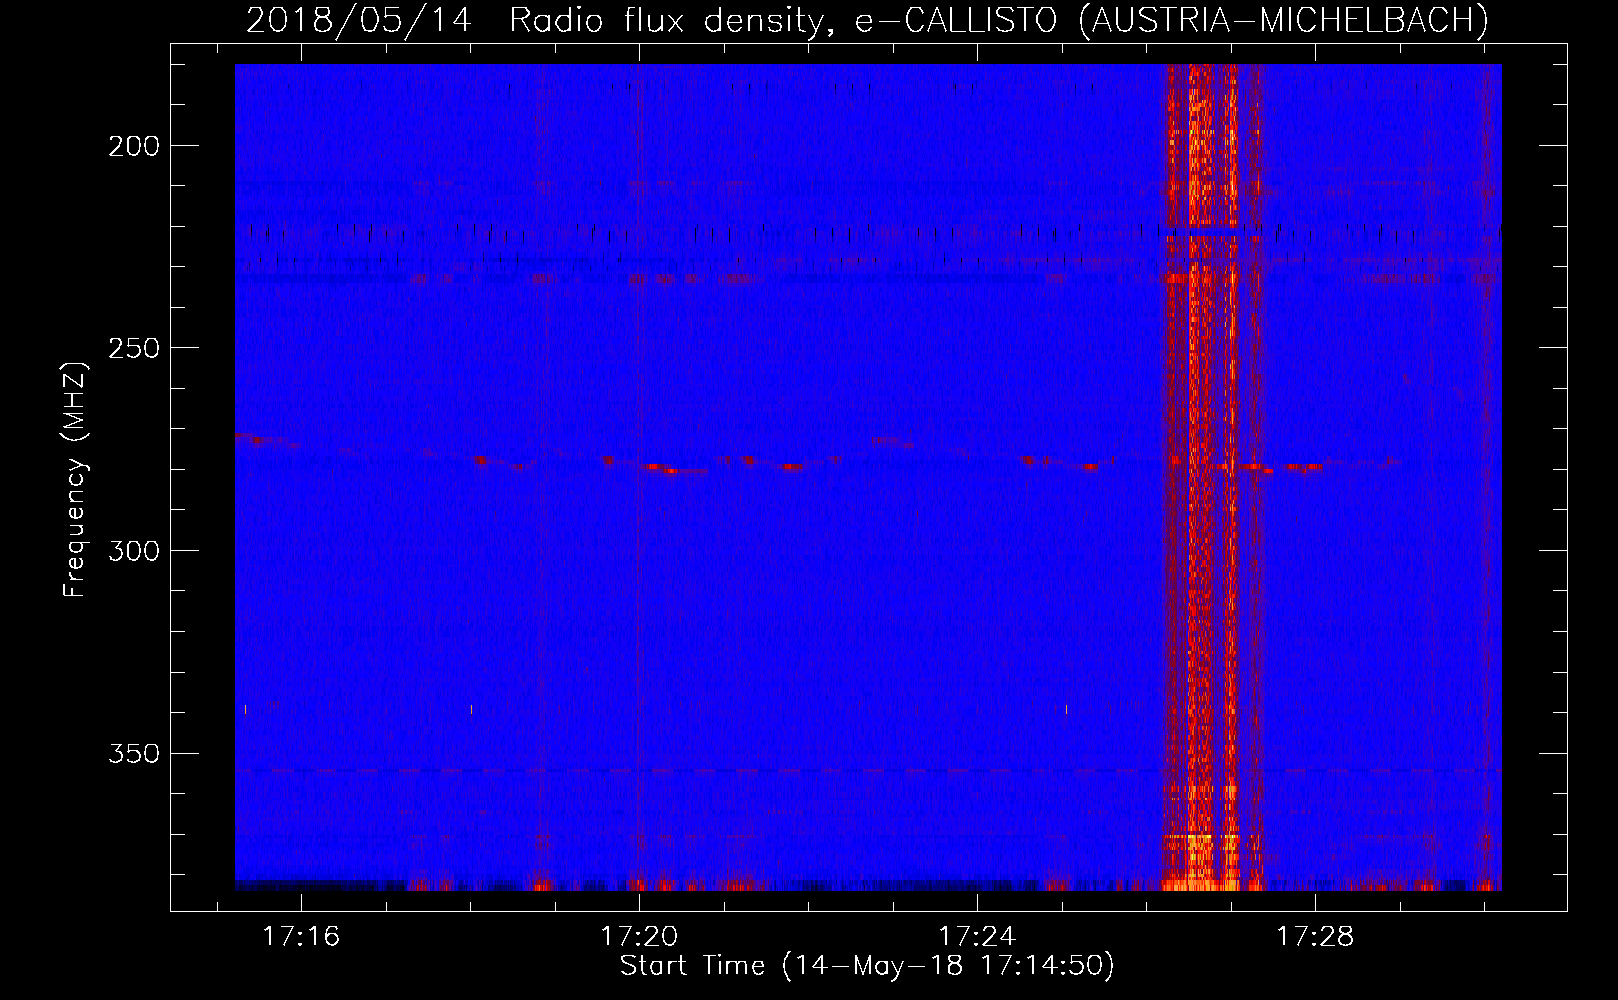The image size is (1618, 1000).
Task: Click the 17:16 time tick label
Action: (301, 936)
